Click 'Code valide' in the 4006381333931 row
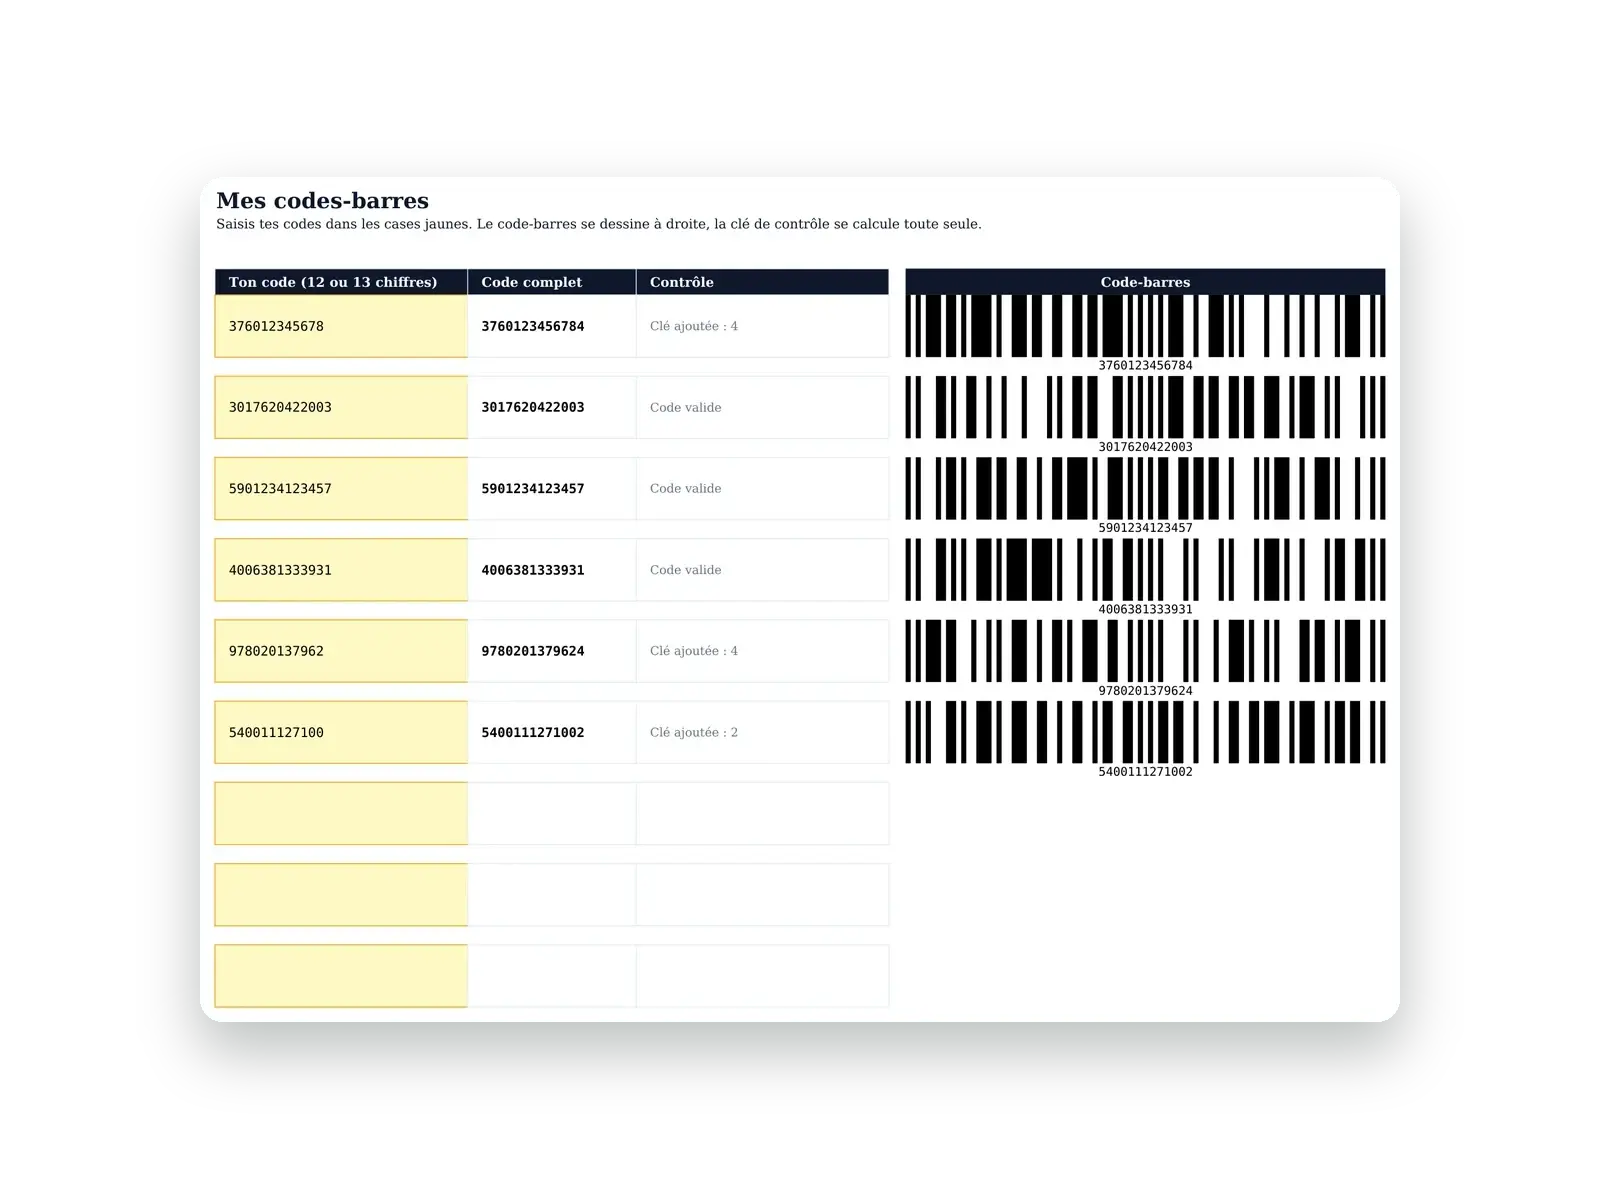 pos(686,570)
